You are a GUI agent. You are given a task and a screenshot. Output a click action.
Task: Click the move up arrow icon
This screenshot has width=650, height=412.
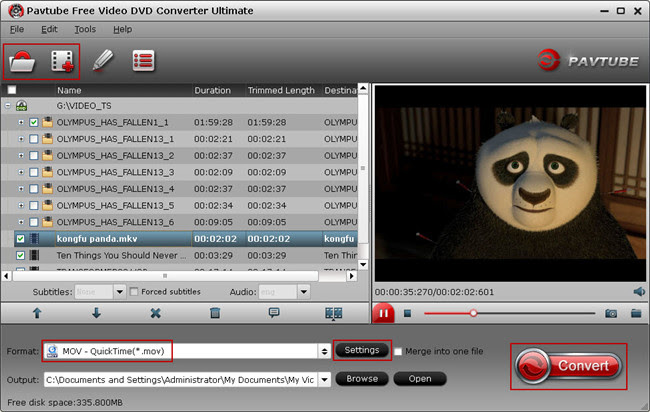(37, 313)
